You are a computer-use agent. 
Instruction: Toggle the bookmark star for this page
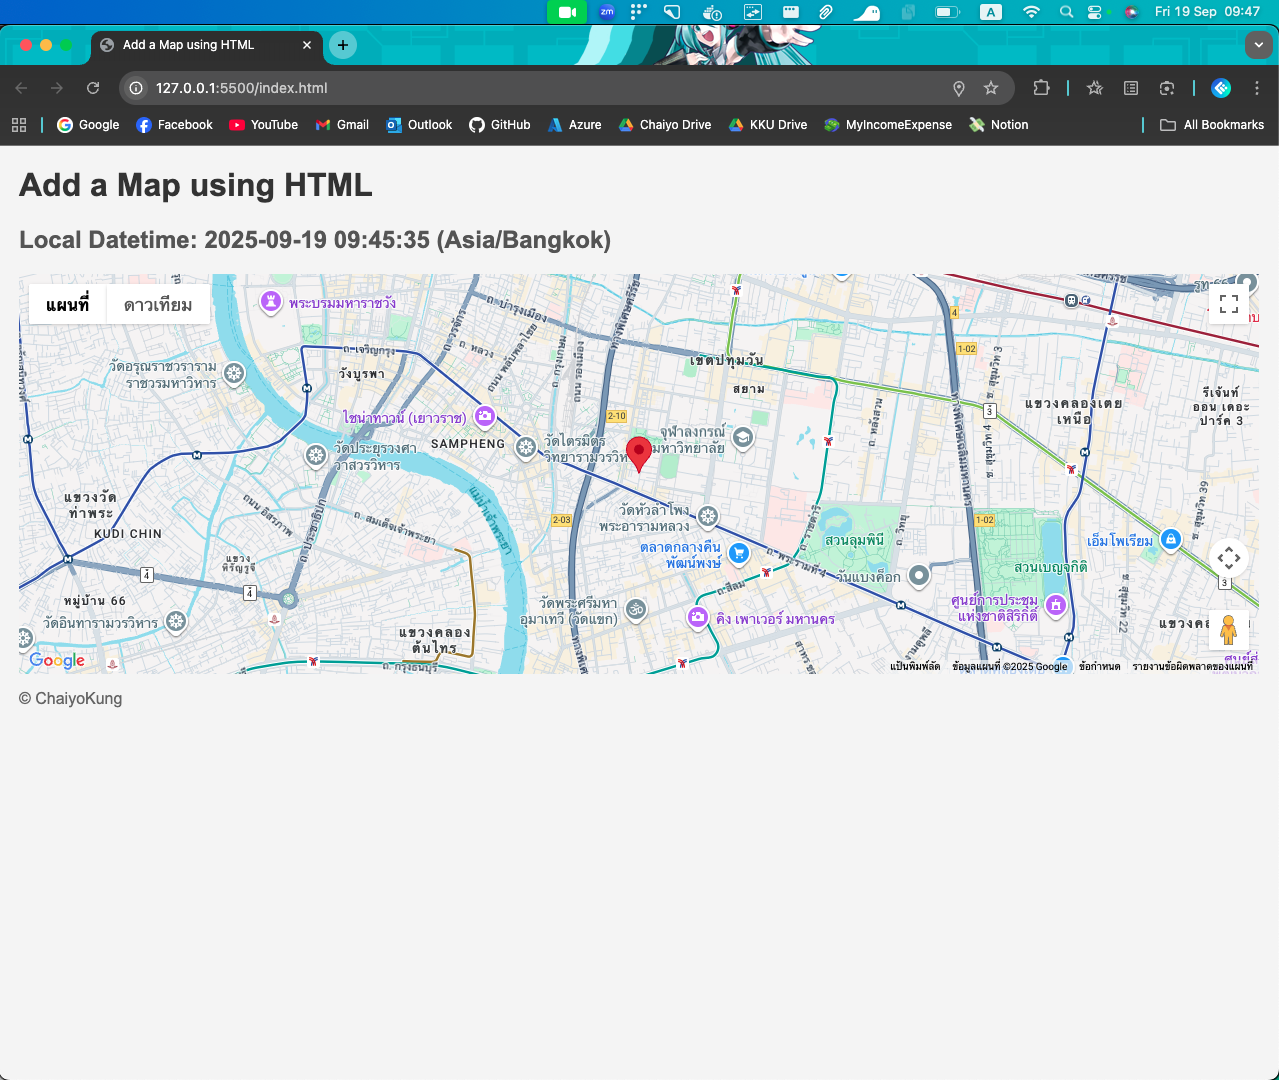click(991, 88)
